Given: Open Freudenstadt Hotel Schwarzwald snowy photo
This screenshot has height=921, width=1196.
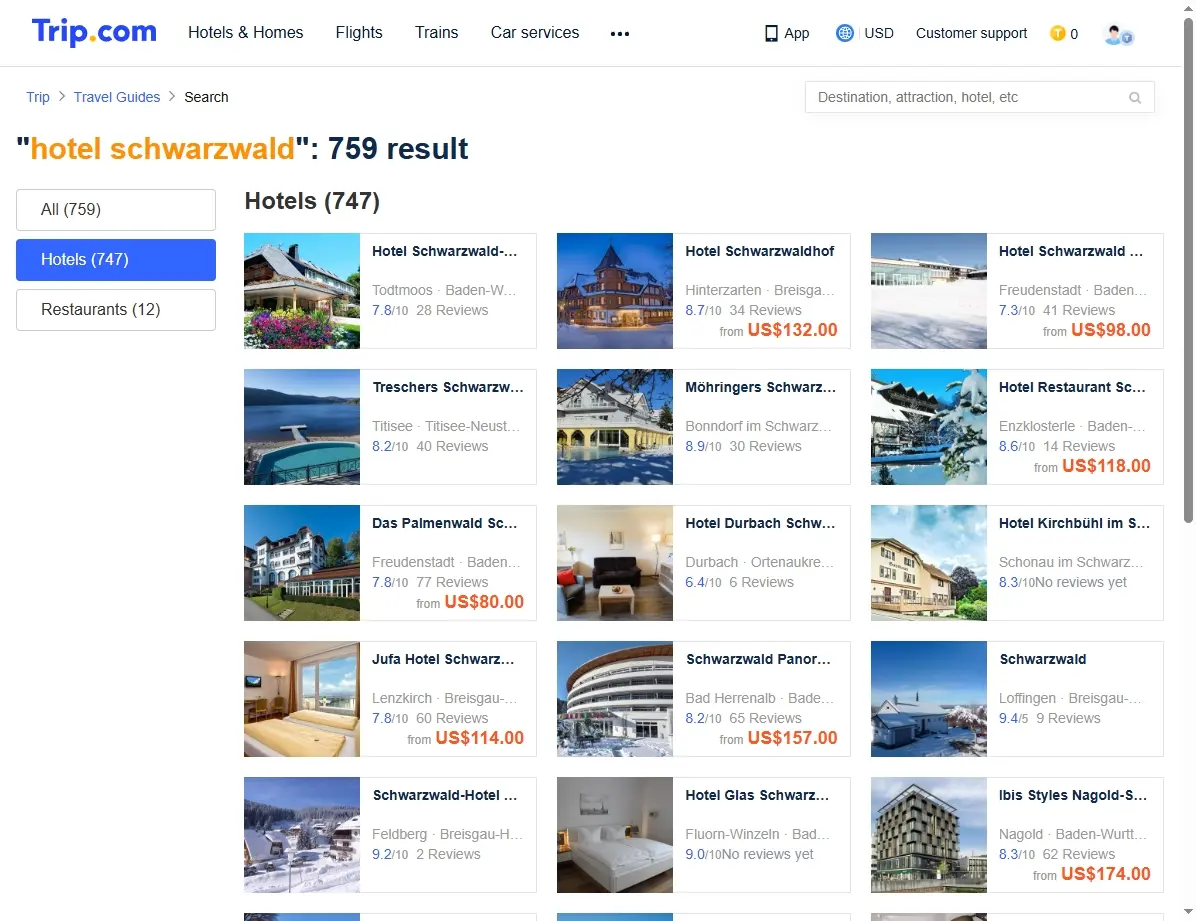Looking at the screenshot, I should pos(929,291).
